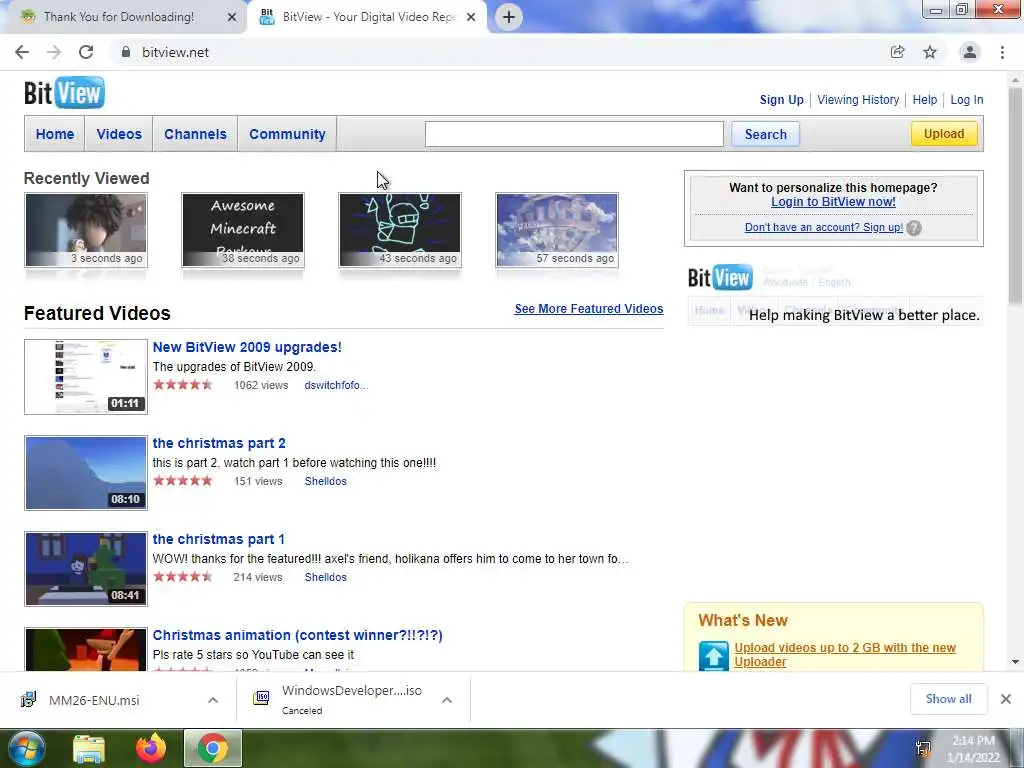This screenshot has width=1024, height=768.
Task: Open dswitchfofo... uploader channel
Action: click(336, 385)
